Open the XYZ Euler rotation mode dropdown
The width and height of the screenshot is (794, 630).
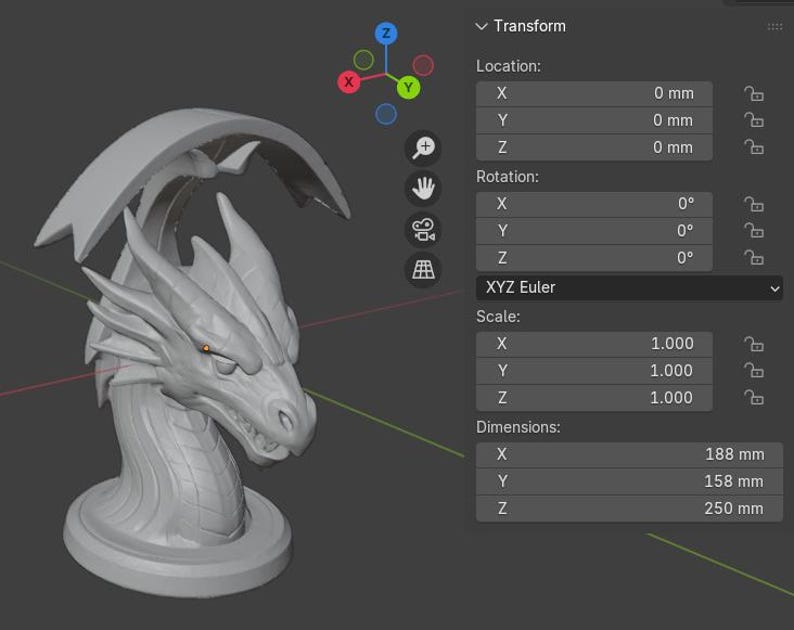[629, 288]
